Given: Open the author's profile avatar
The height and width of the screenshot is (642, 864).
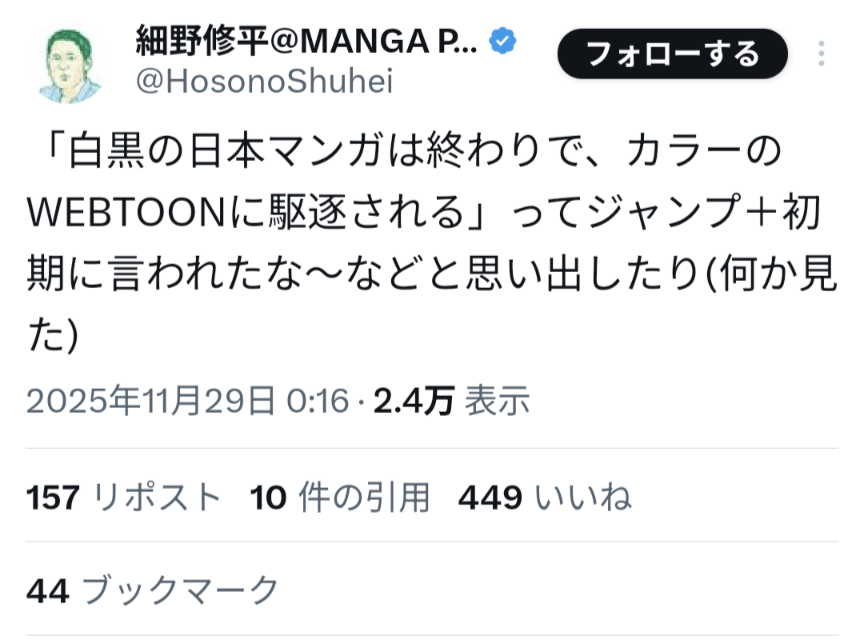Looking at the screenshot, I should pyautogui.click(x=70, y=64).
